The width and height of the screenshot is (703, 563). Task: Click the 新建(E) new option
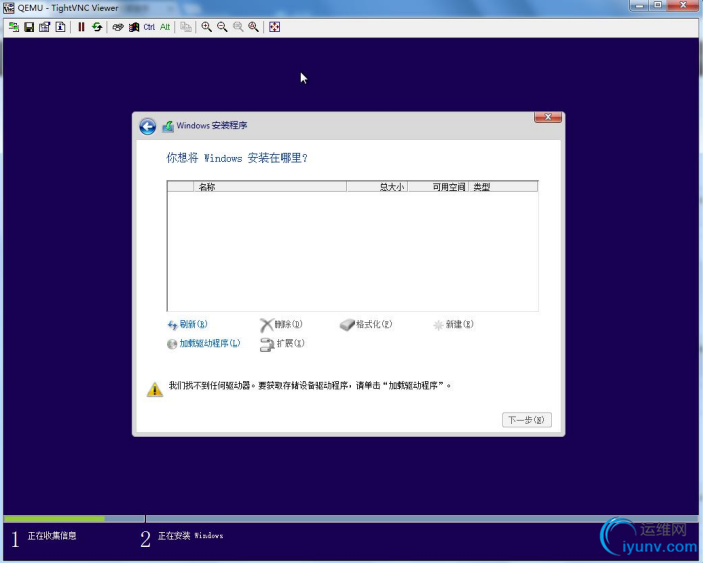coord(460,324)
